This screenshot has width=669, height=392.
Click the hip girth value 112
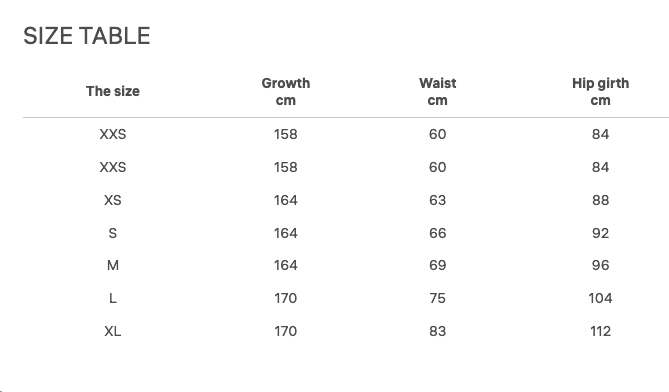click(x=600, y=331)
